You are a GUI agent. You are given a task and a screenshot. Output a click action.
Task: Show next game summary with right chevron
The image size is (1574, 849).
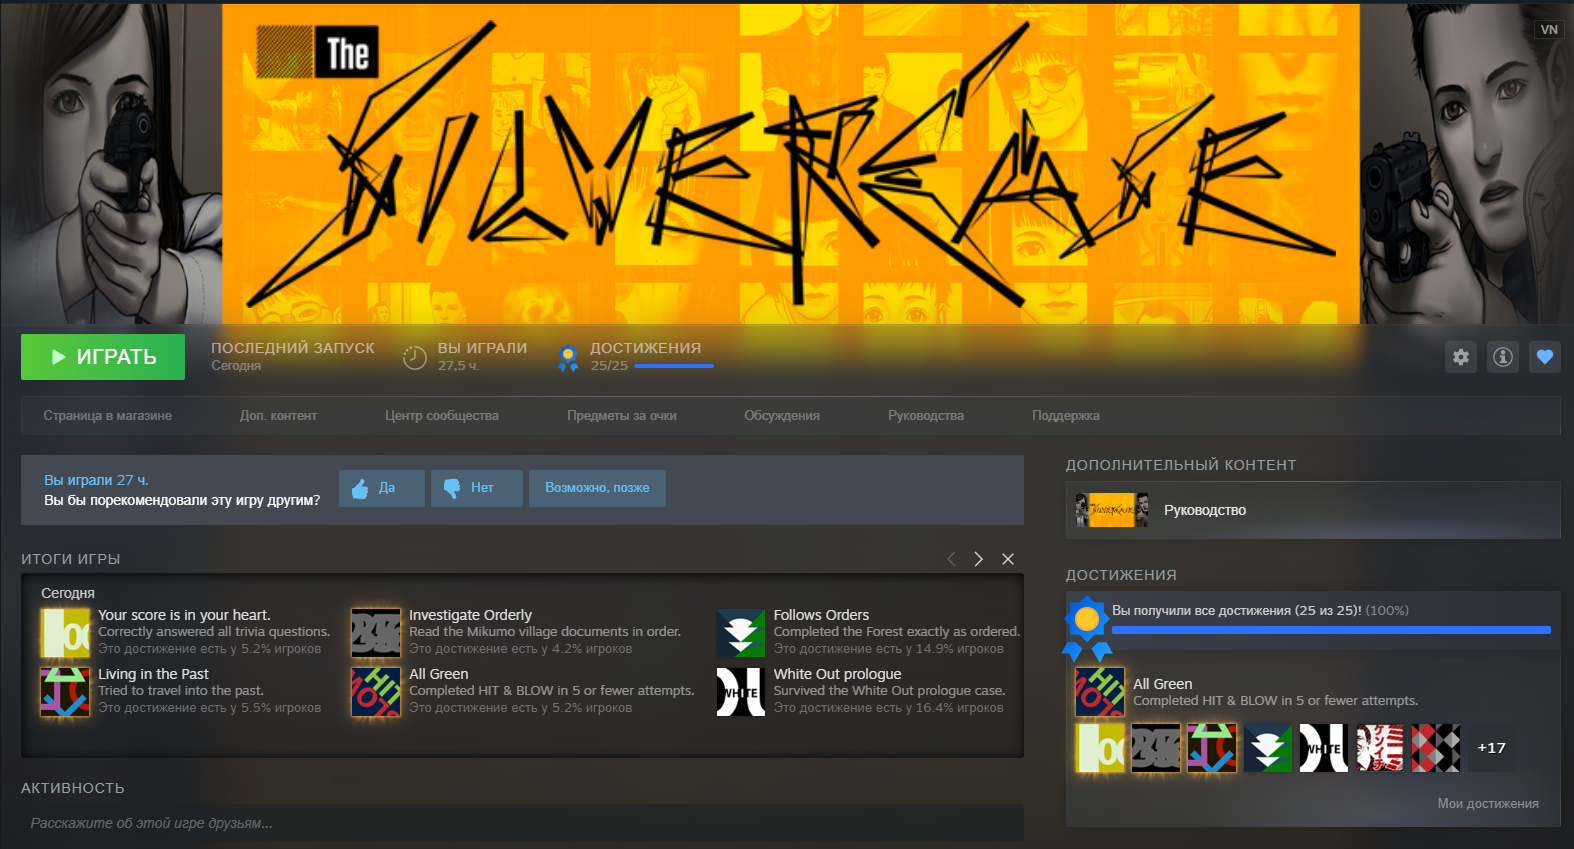click(x=978, y=559)
